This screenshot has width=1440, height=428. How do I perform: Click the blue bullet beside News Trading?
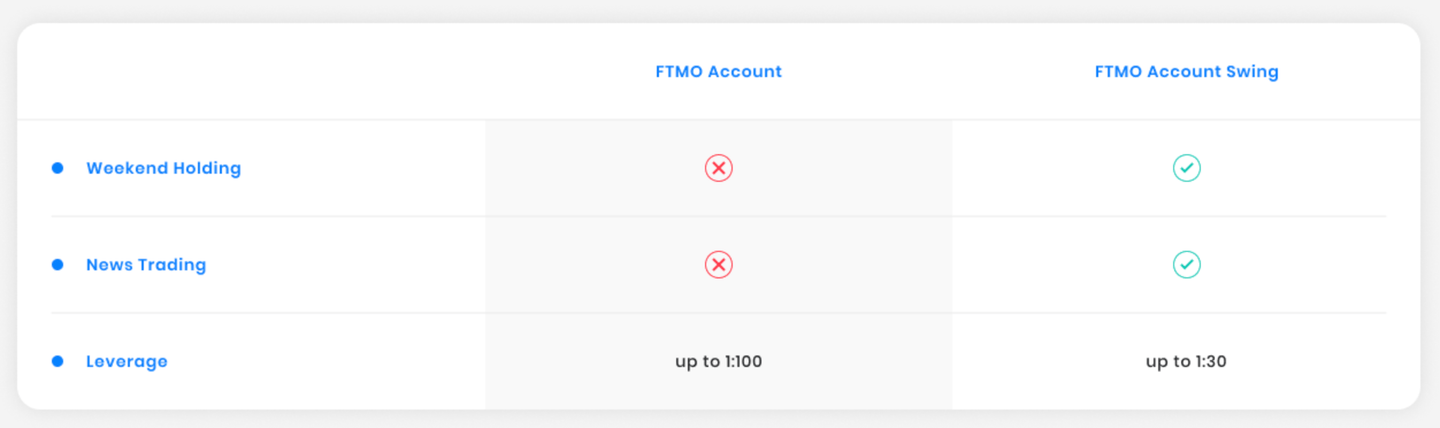[x=57, y=265]
